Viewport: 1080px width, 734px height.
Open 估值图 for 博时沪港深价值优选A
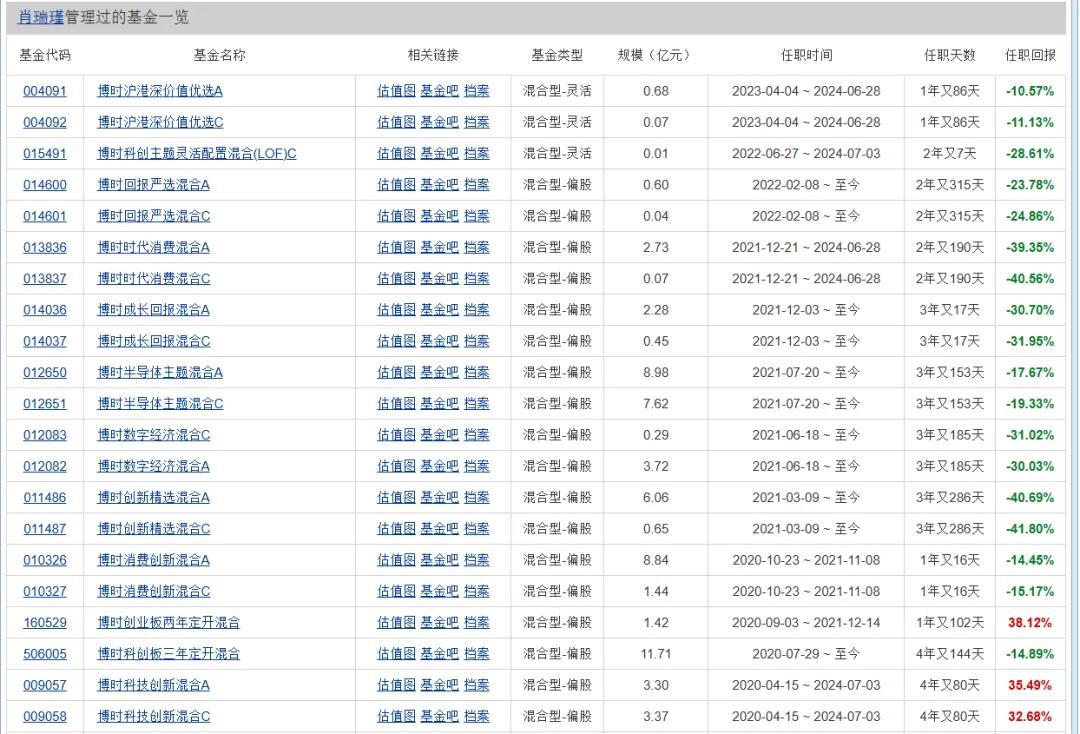396,91
